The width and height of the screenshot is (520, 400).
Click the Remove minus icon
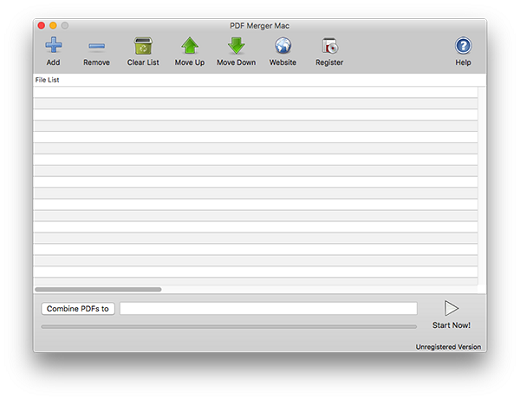[x=97, y=46]
